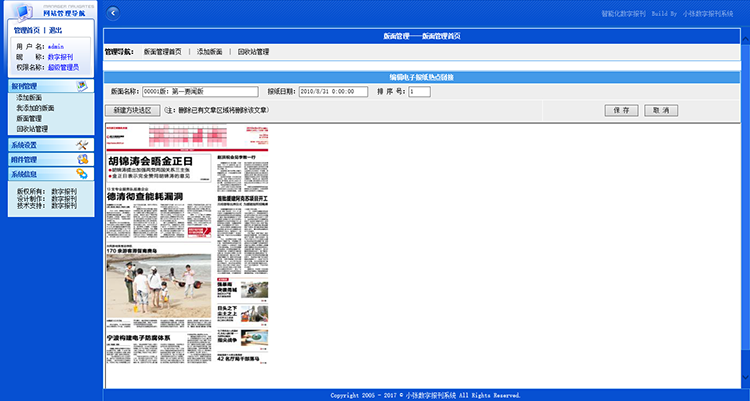
Task: Open 我添加的版面 in the sidebar
Action: (x=35, y=108)
